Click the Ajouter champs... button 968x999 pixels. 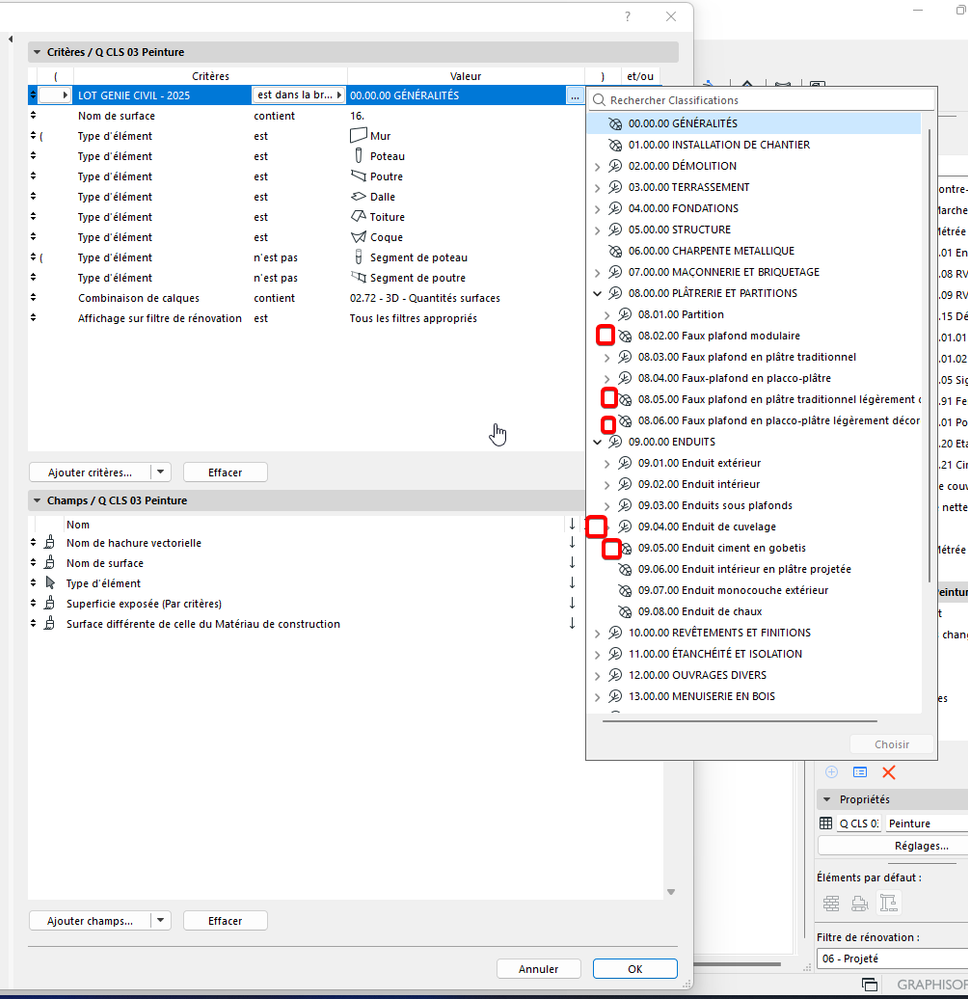[90, 921]
